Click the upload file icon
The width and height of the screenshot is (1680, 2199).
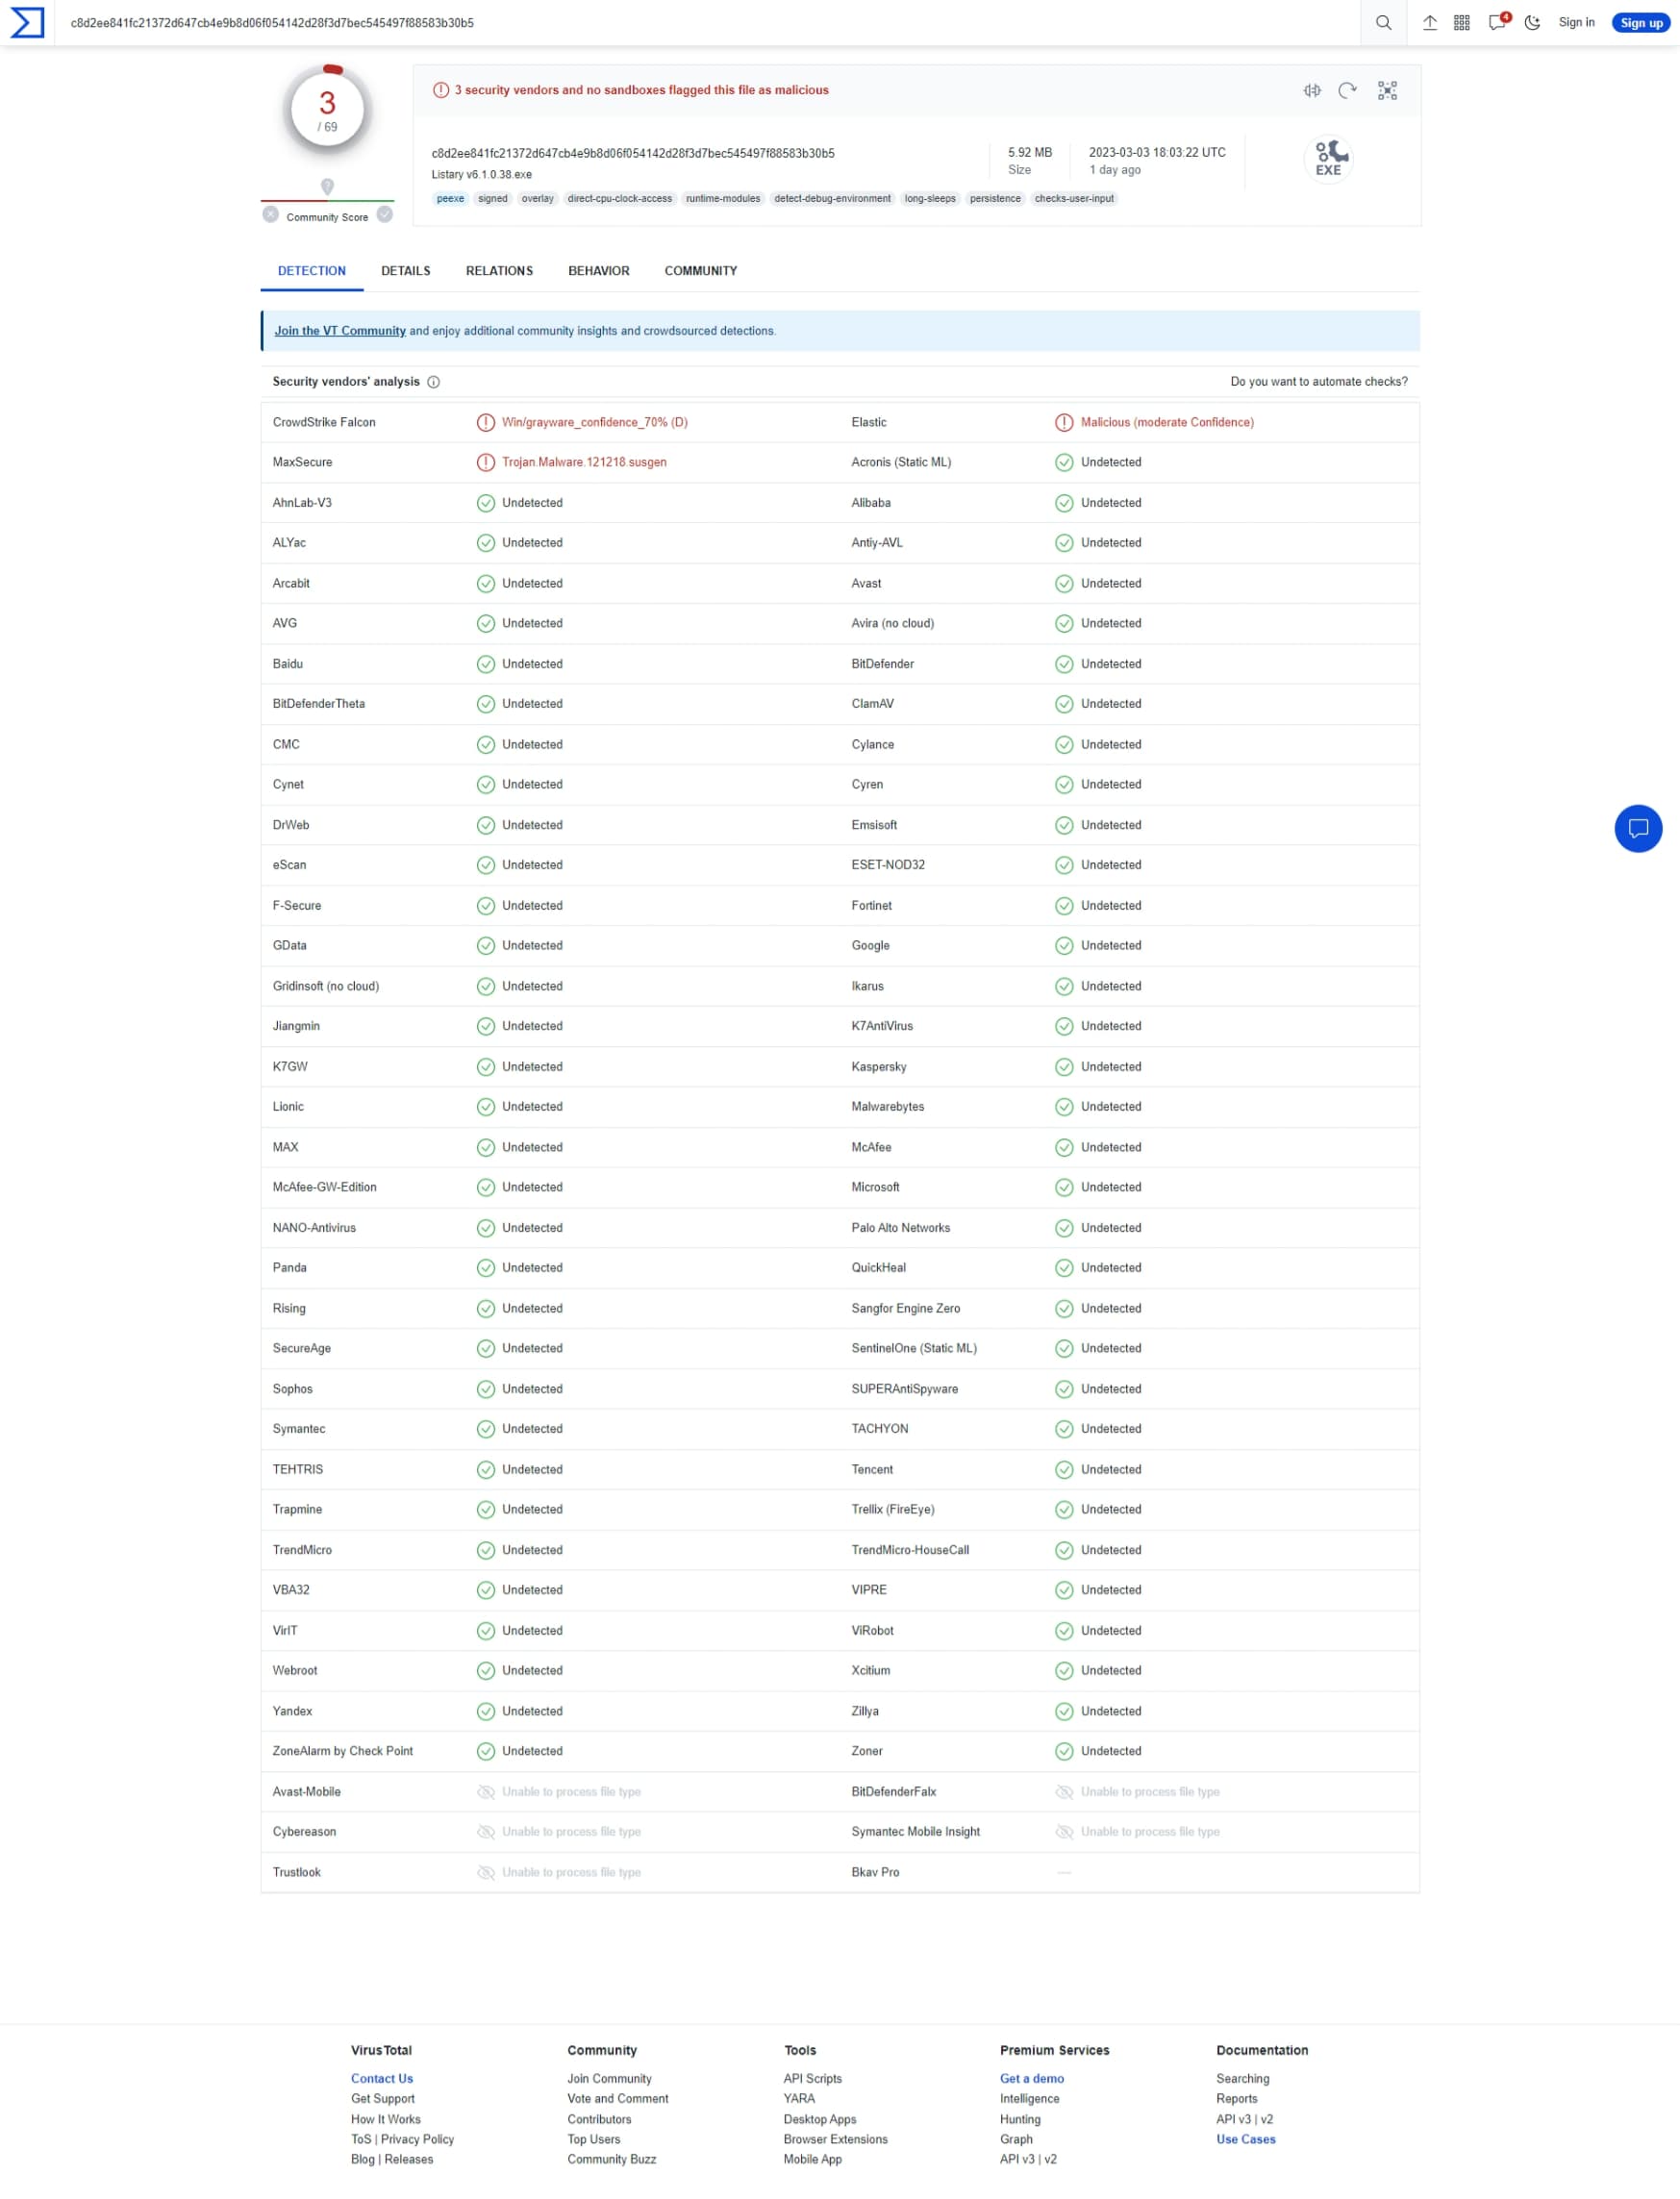tap(1429, 23)
